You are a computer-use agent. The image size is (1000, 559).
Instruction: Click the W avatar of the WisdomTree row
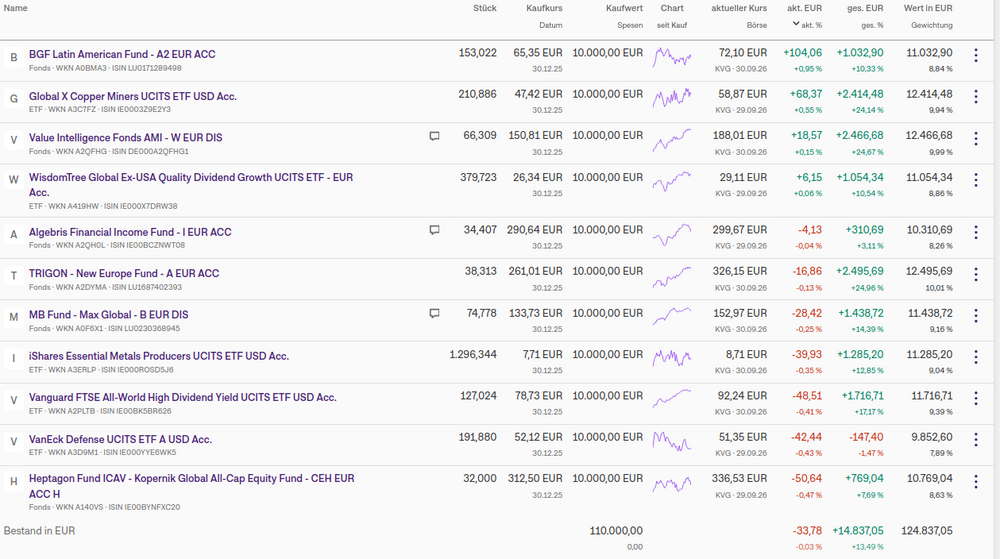[x=13, y=180]
